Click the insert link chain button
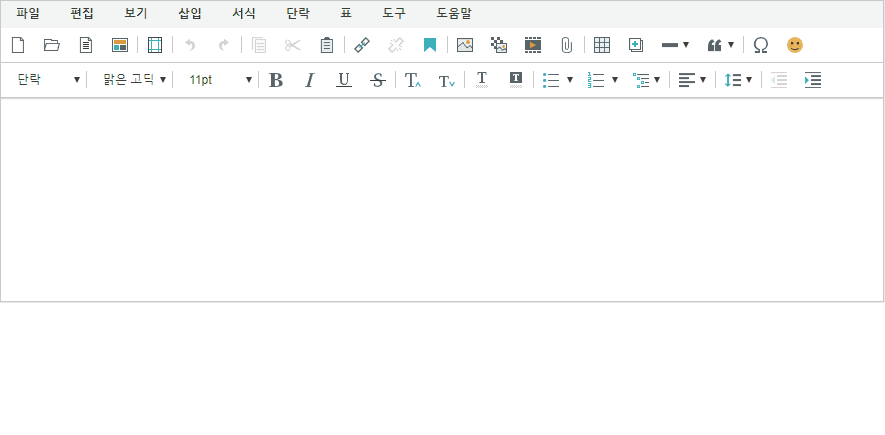Viewport: 885px width, 435px height. click(x=362, y=45)
